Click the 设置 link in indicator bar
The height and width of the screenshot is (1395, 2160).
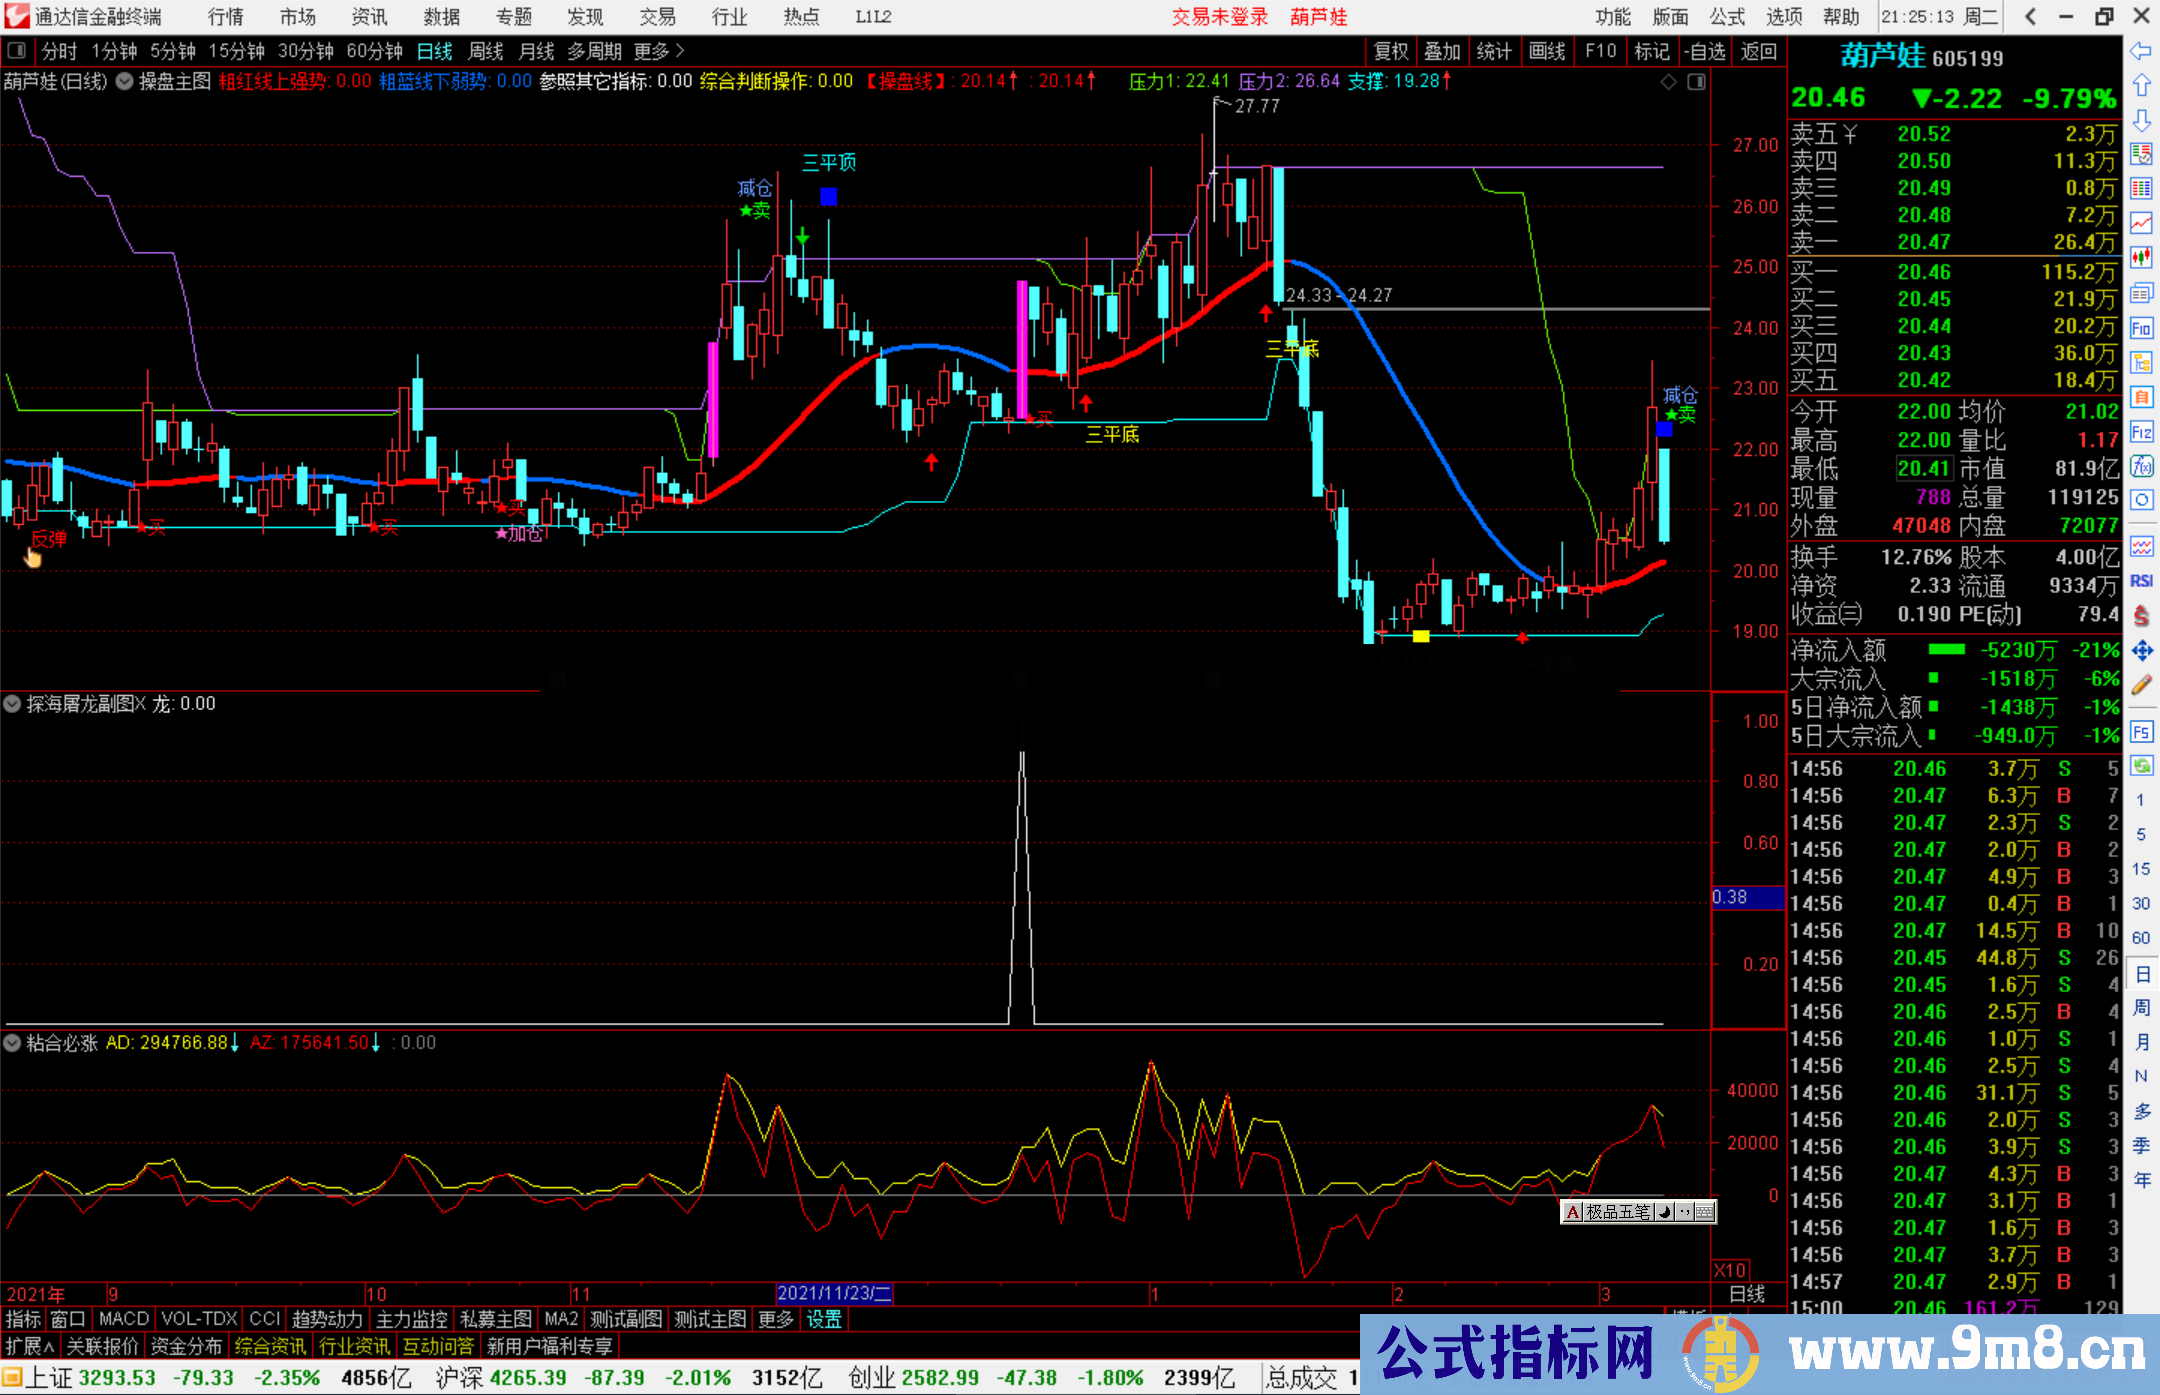824,1319
